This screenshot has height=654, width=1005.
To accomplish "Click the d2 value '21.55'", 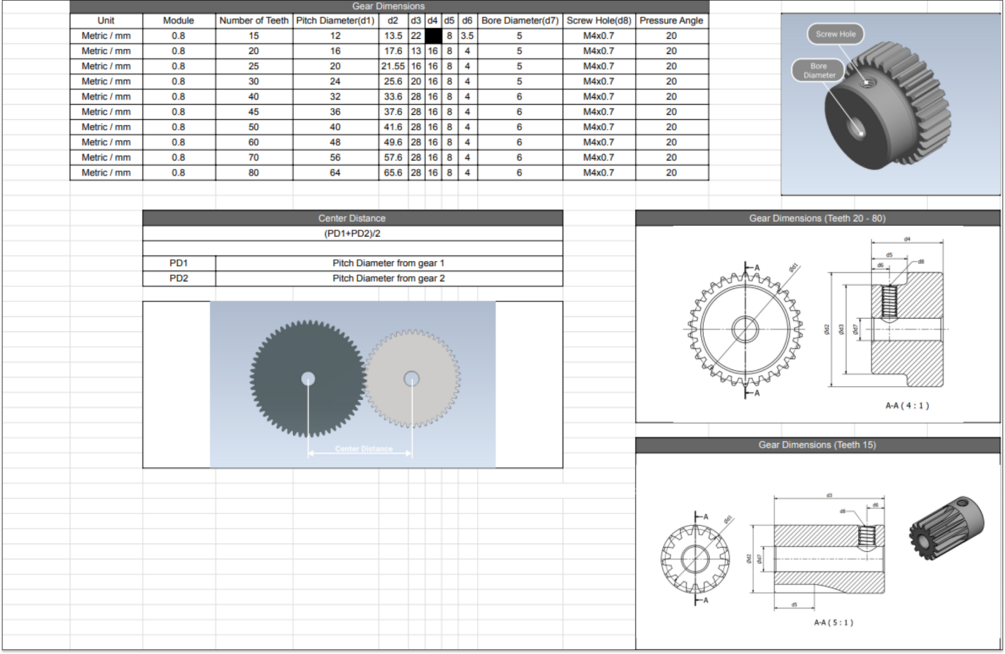I will tap(393, 66).
